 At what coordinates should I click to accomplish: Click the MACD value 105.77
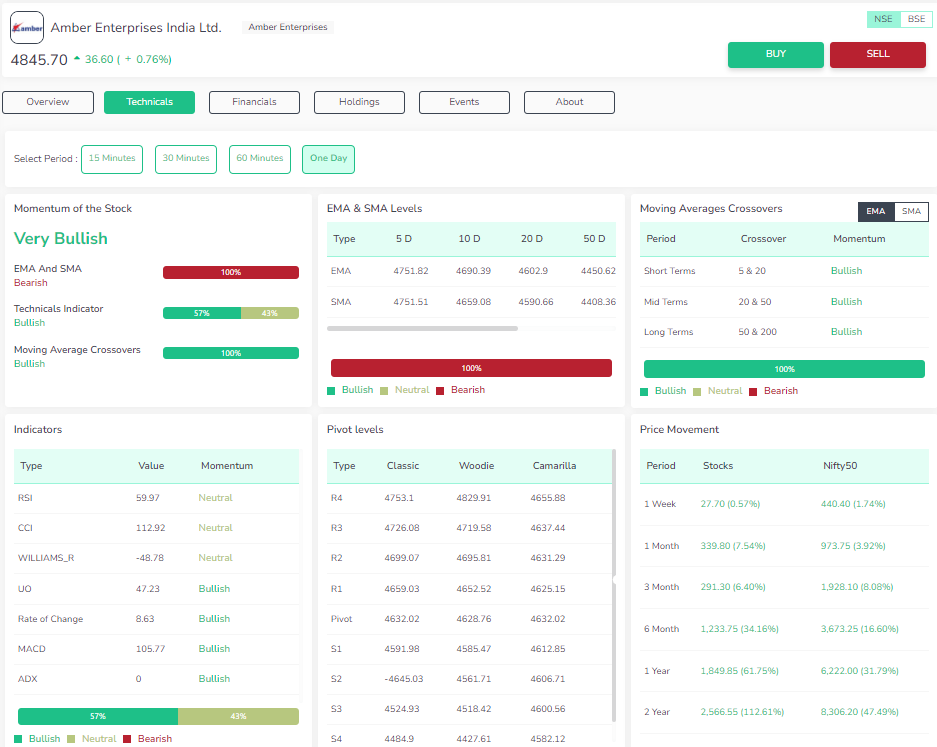151,649
